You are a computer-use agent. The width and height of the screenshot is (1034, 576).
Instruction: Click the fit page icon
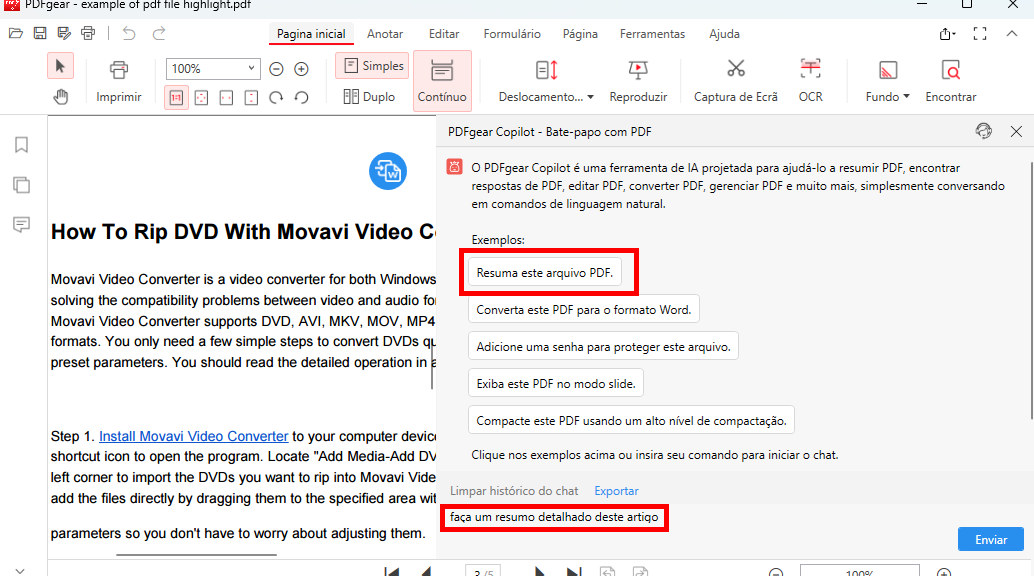click(201, 98)
